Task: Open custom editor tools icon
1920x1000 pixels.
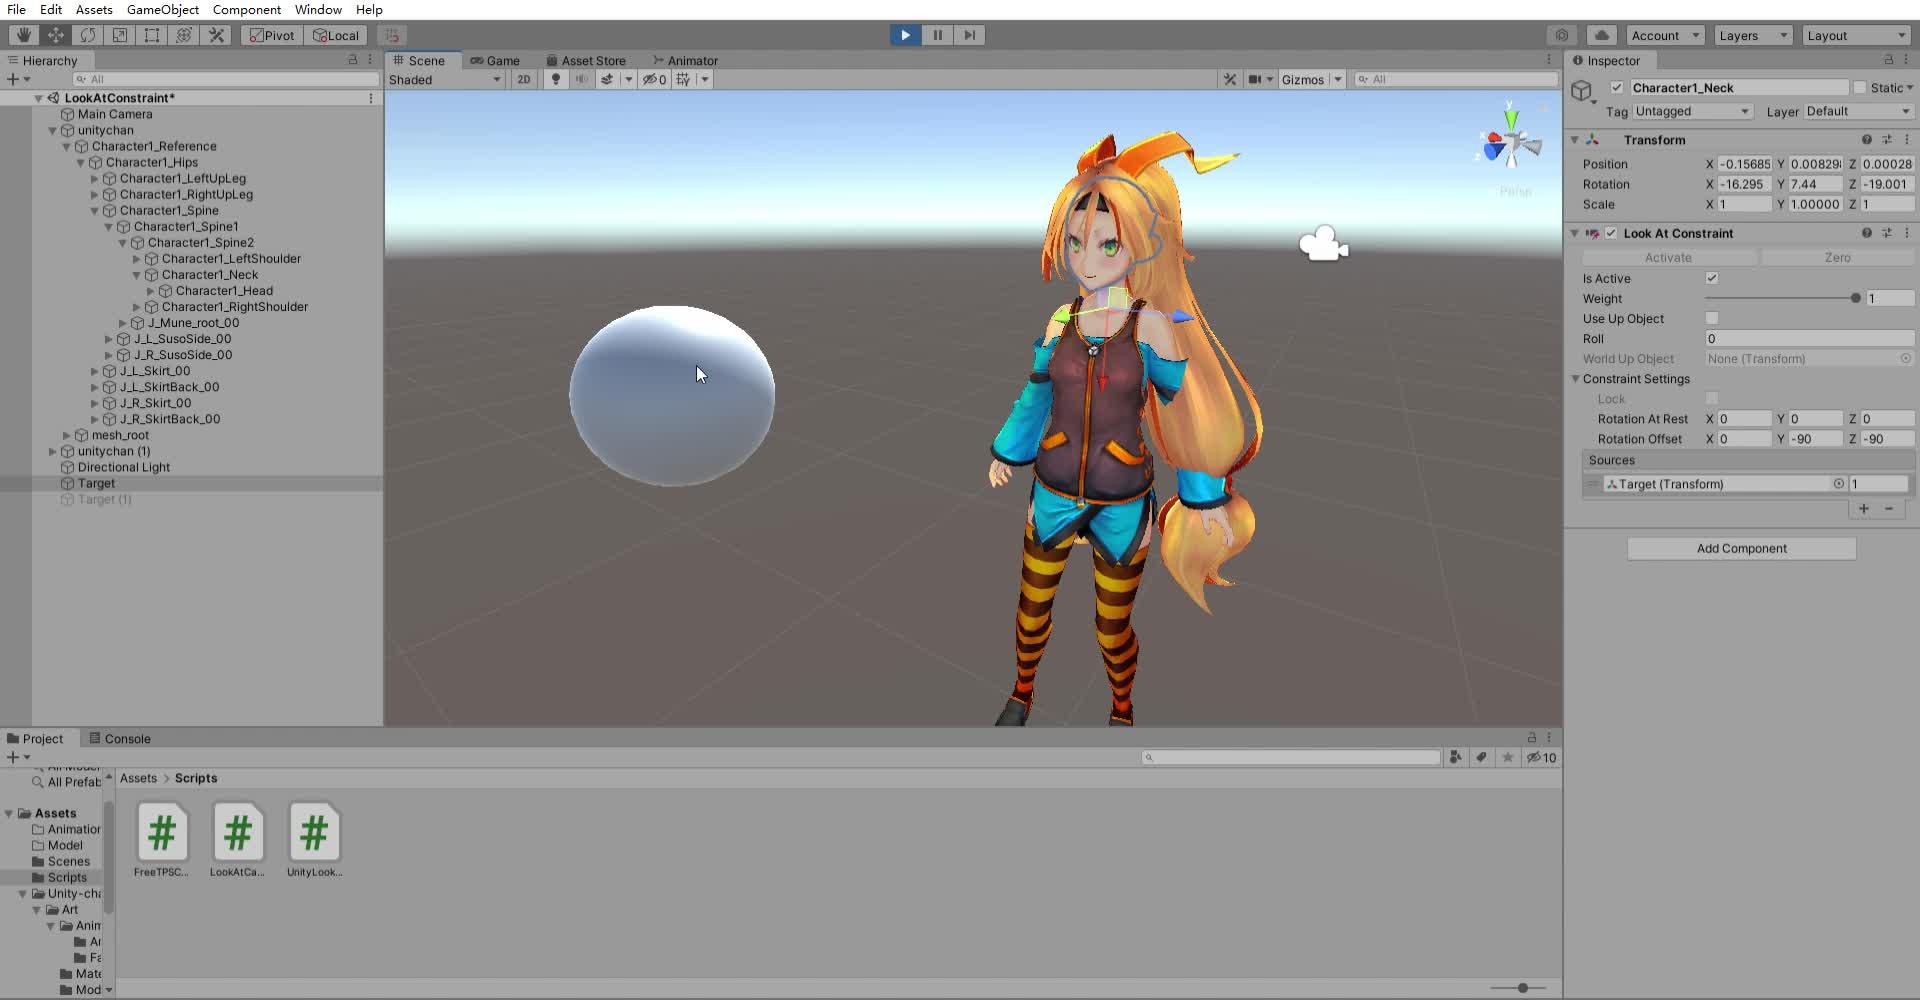Action: [x=215, y=35]
